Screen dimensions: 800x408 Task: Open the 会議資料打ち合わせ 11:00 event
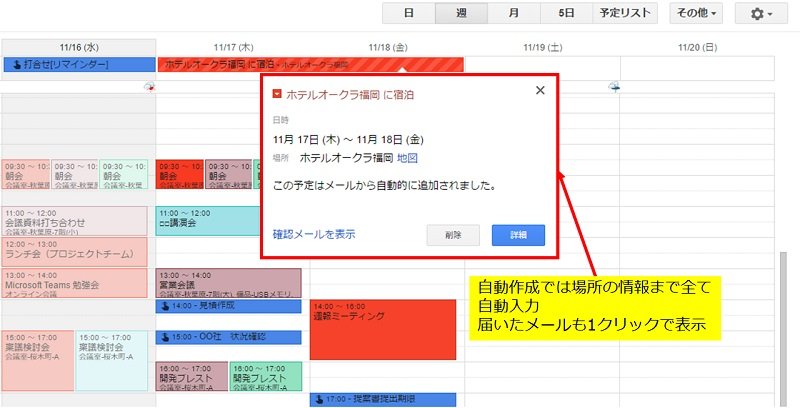74,221
